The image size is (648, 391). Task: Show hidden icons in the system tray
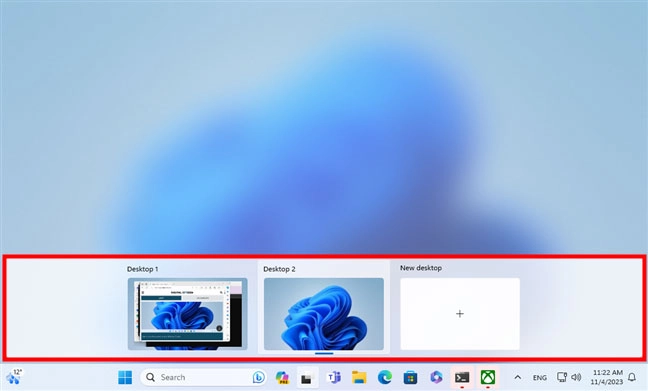tap(517, 377)
